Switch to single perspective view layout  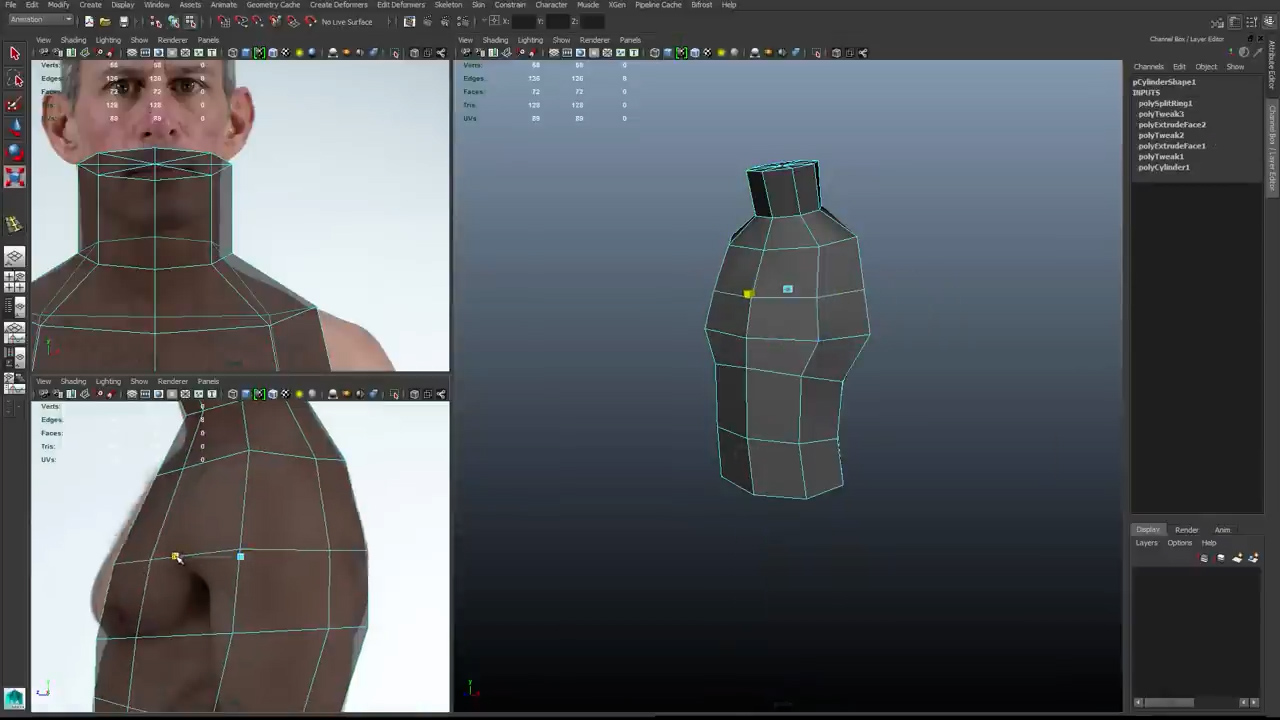[x=15, y=259]
